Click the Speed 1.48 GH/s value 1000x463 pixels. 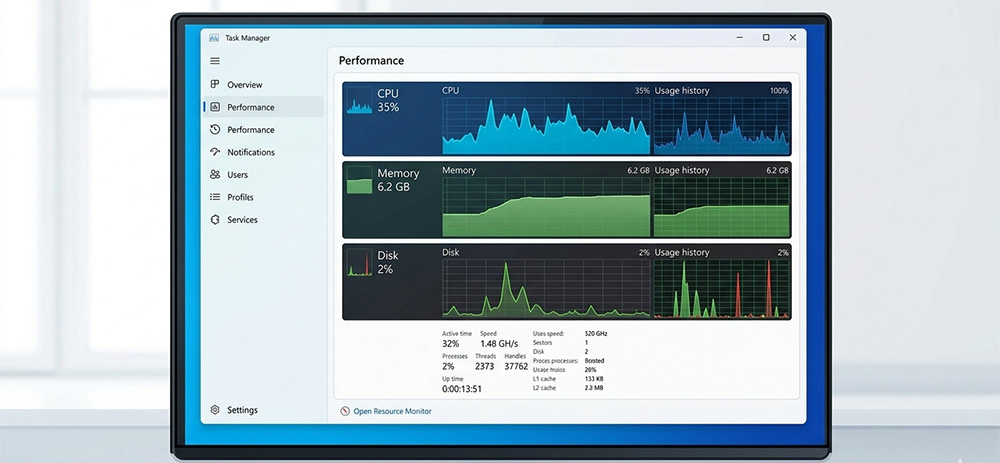pos(498,344)
